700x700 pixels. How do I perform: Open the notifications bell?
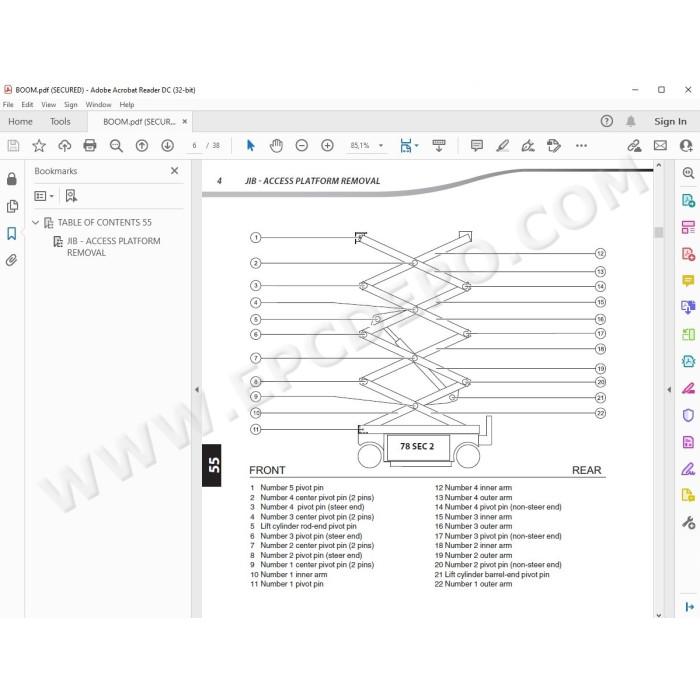pos(631,121)
